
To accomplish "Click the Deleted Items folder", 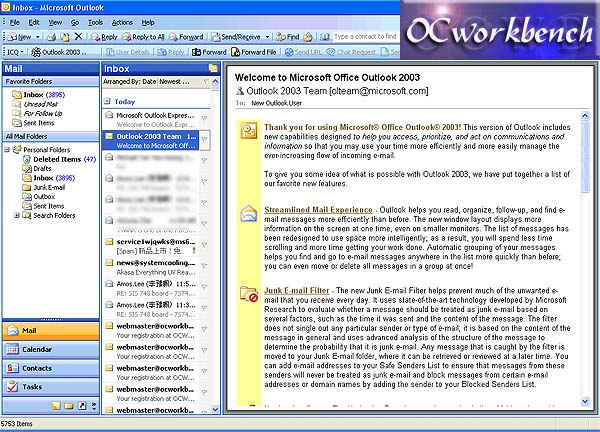I will click(59, 159).
